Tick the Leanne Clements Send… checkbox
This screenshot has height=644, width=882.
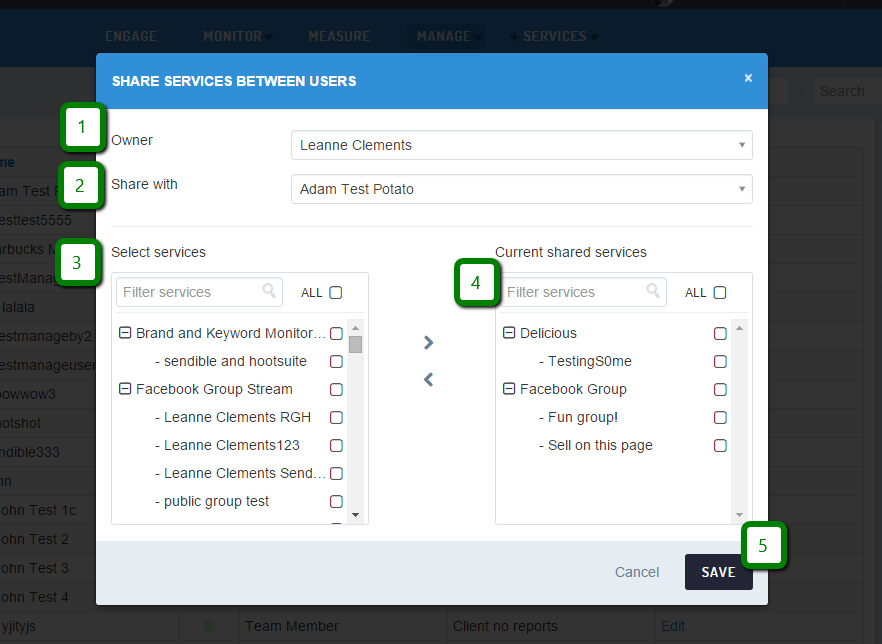pos(336,474)
